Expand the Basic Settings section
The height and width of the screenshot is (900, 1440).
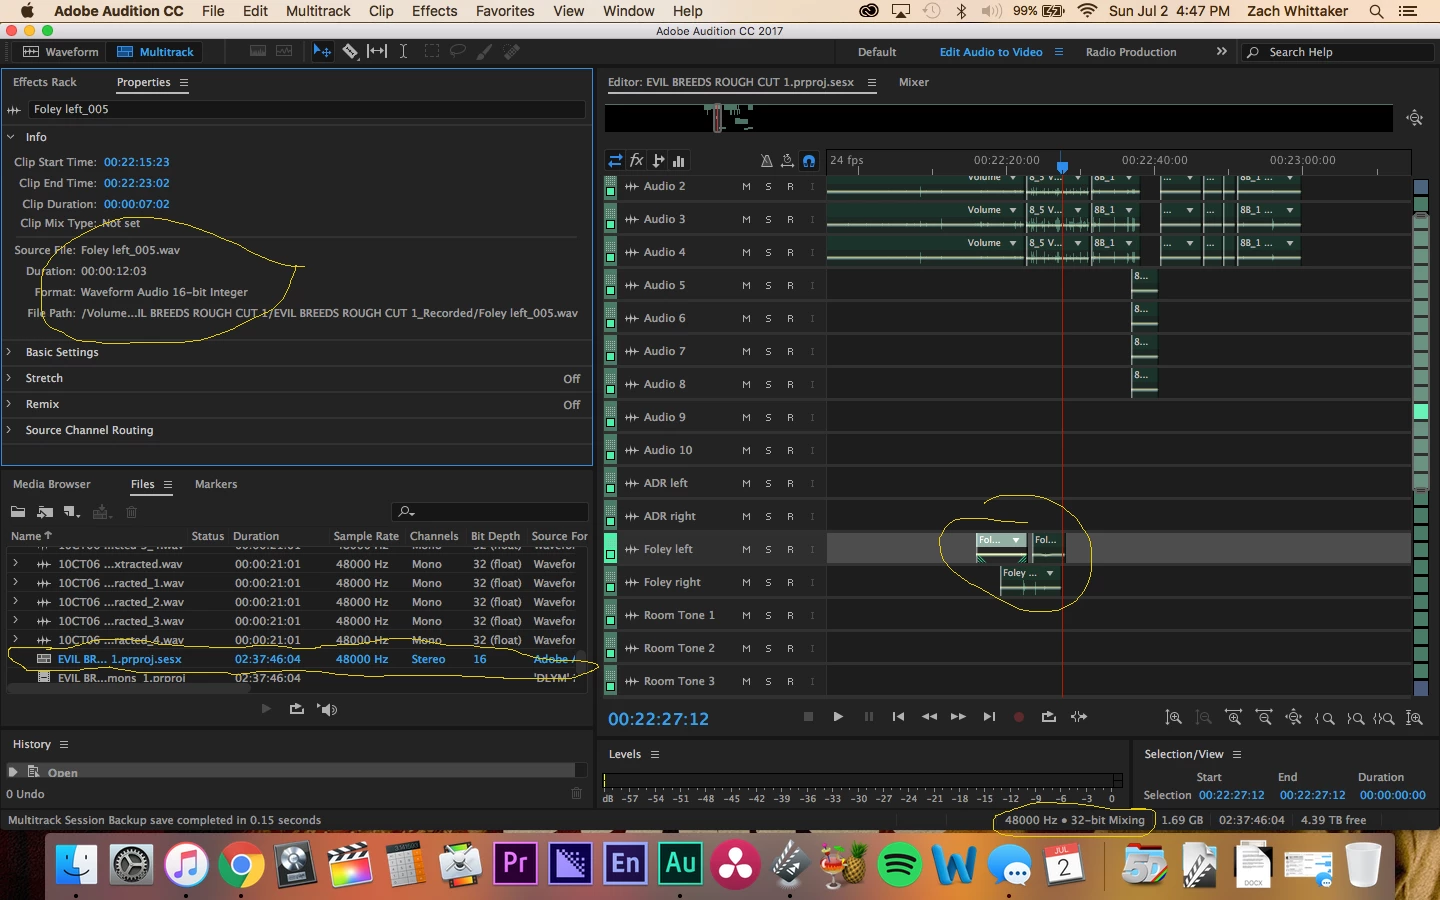[x=10, y=352]
